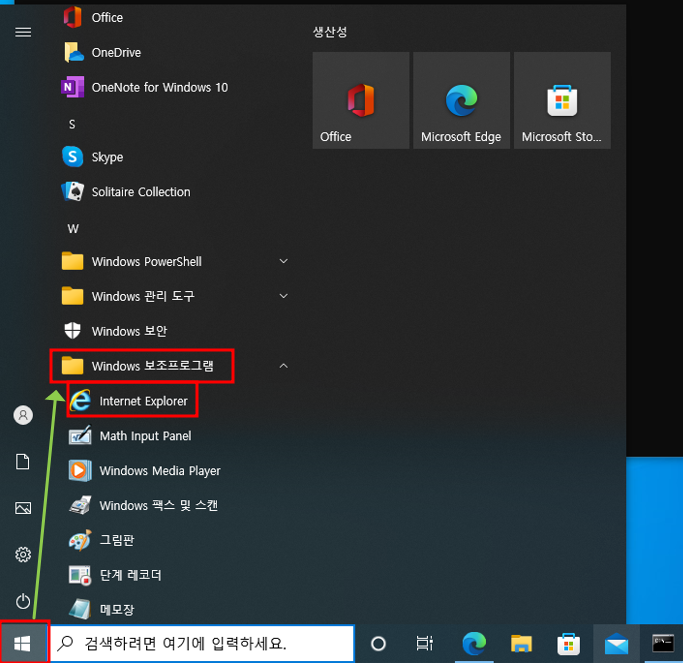This screenshot has height=663, width=683.
Task: Click the Windows PowerShell folder
Action: coord(174,262)
